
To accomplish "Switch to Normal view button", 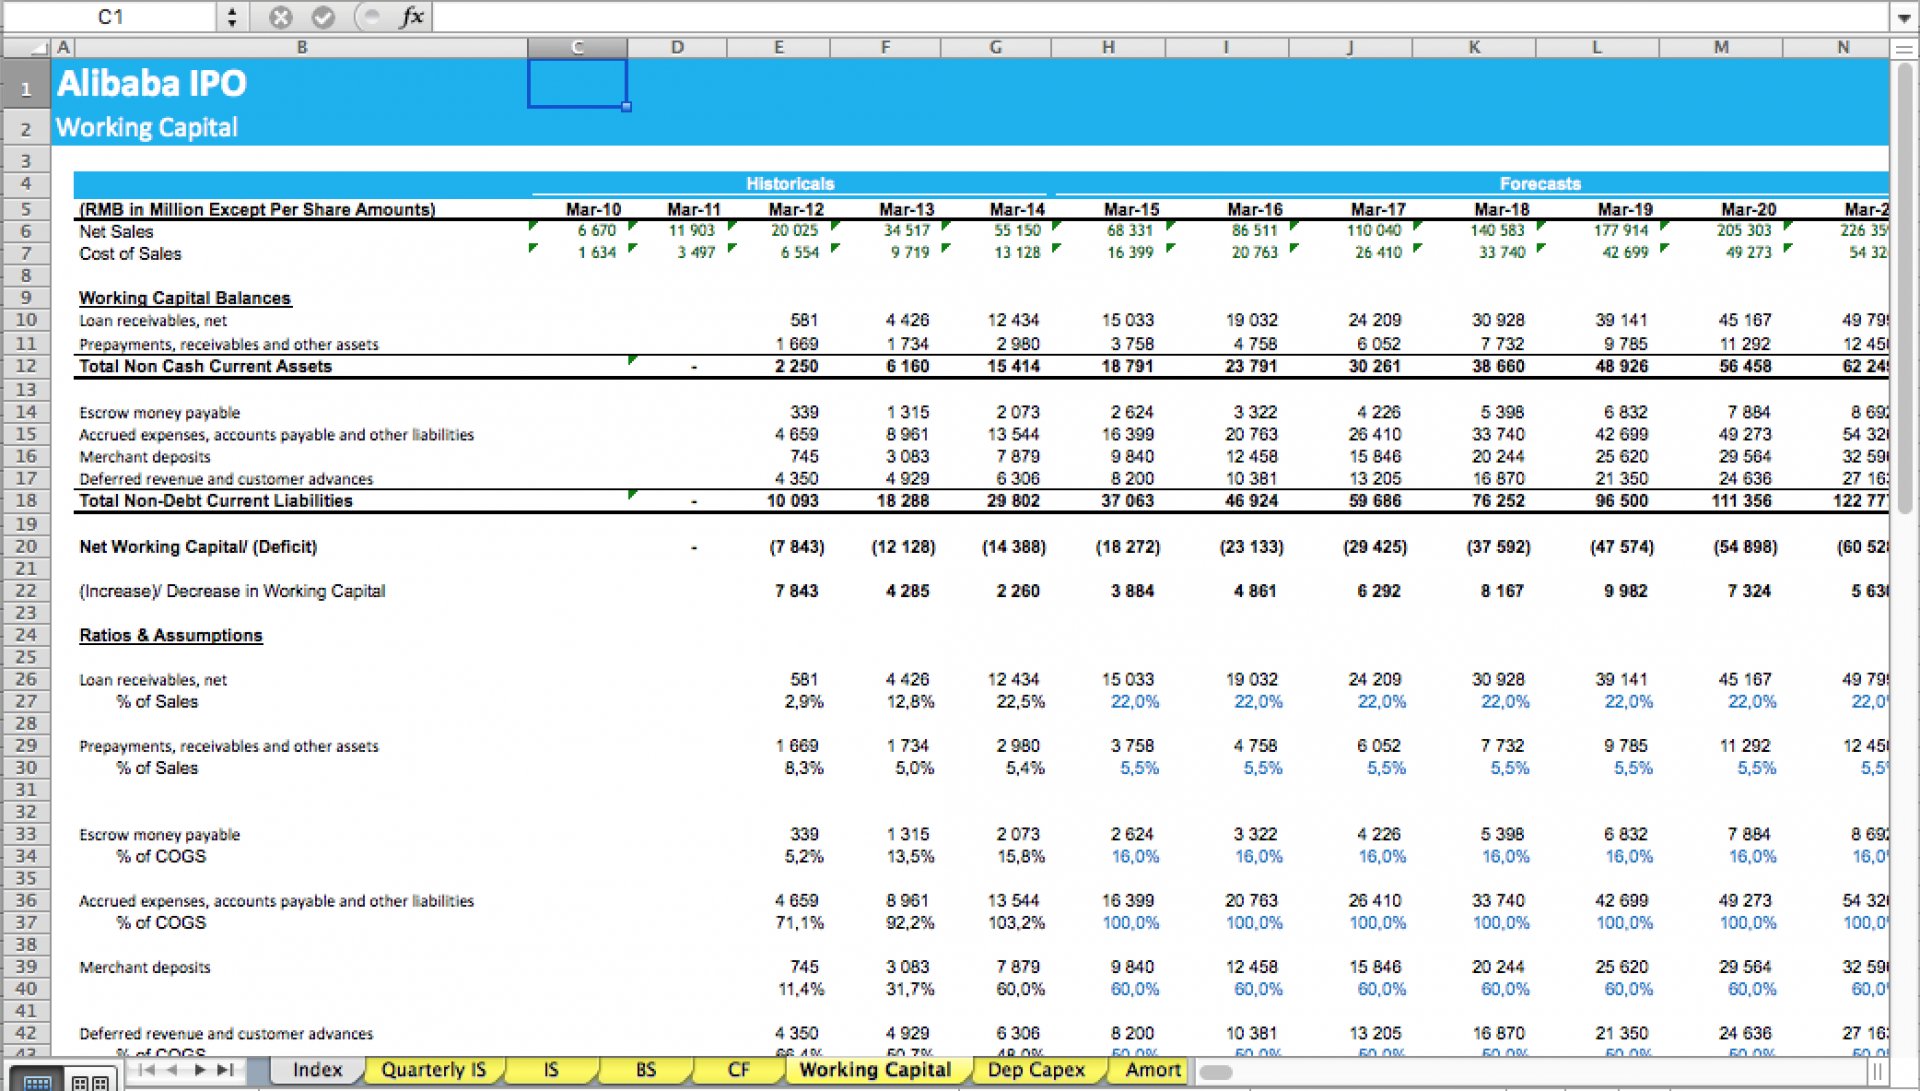I will (x=38, y=1081).
